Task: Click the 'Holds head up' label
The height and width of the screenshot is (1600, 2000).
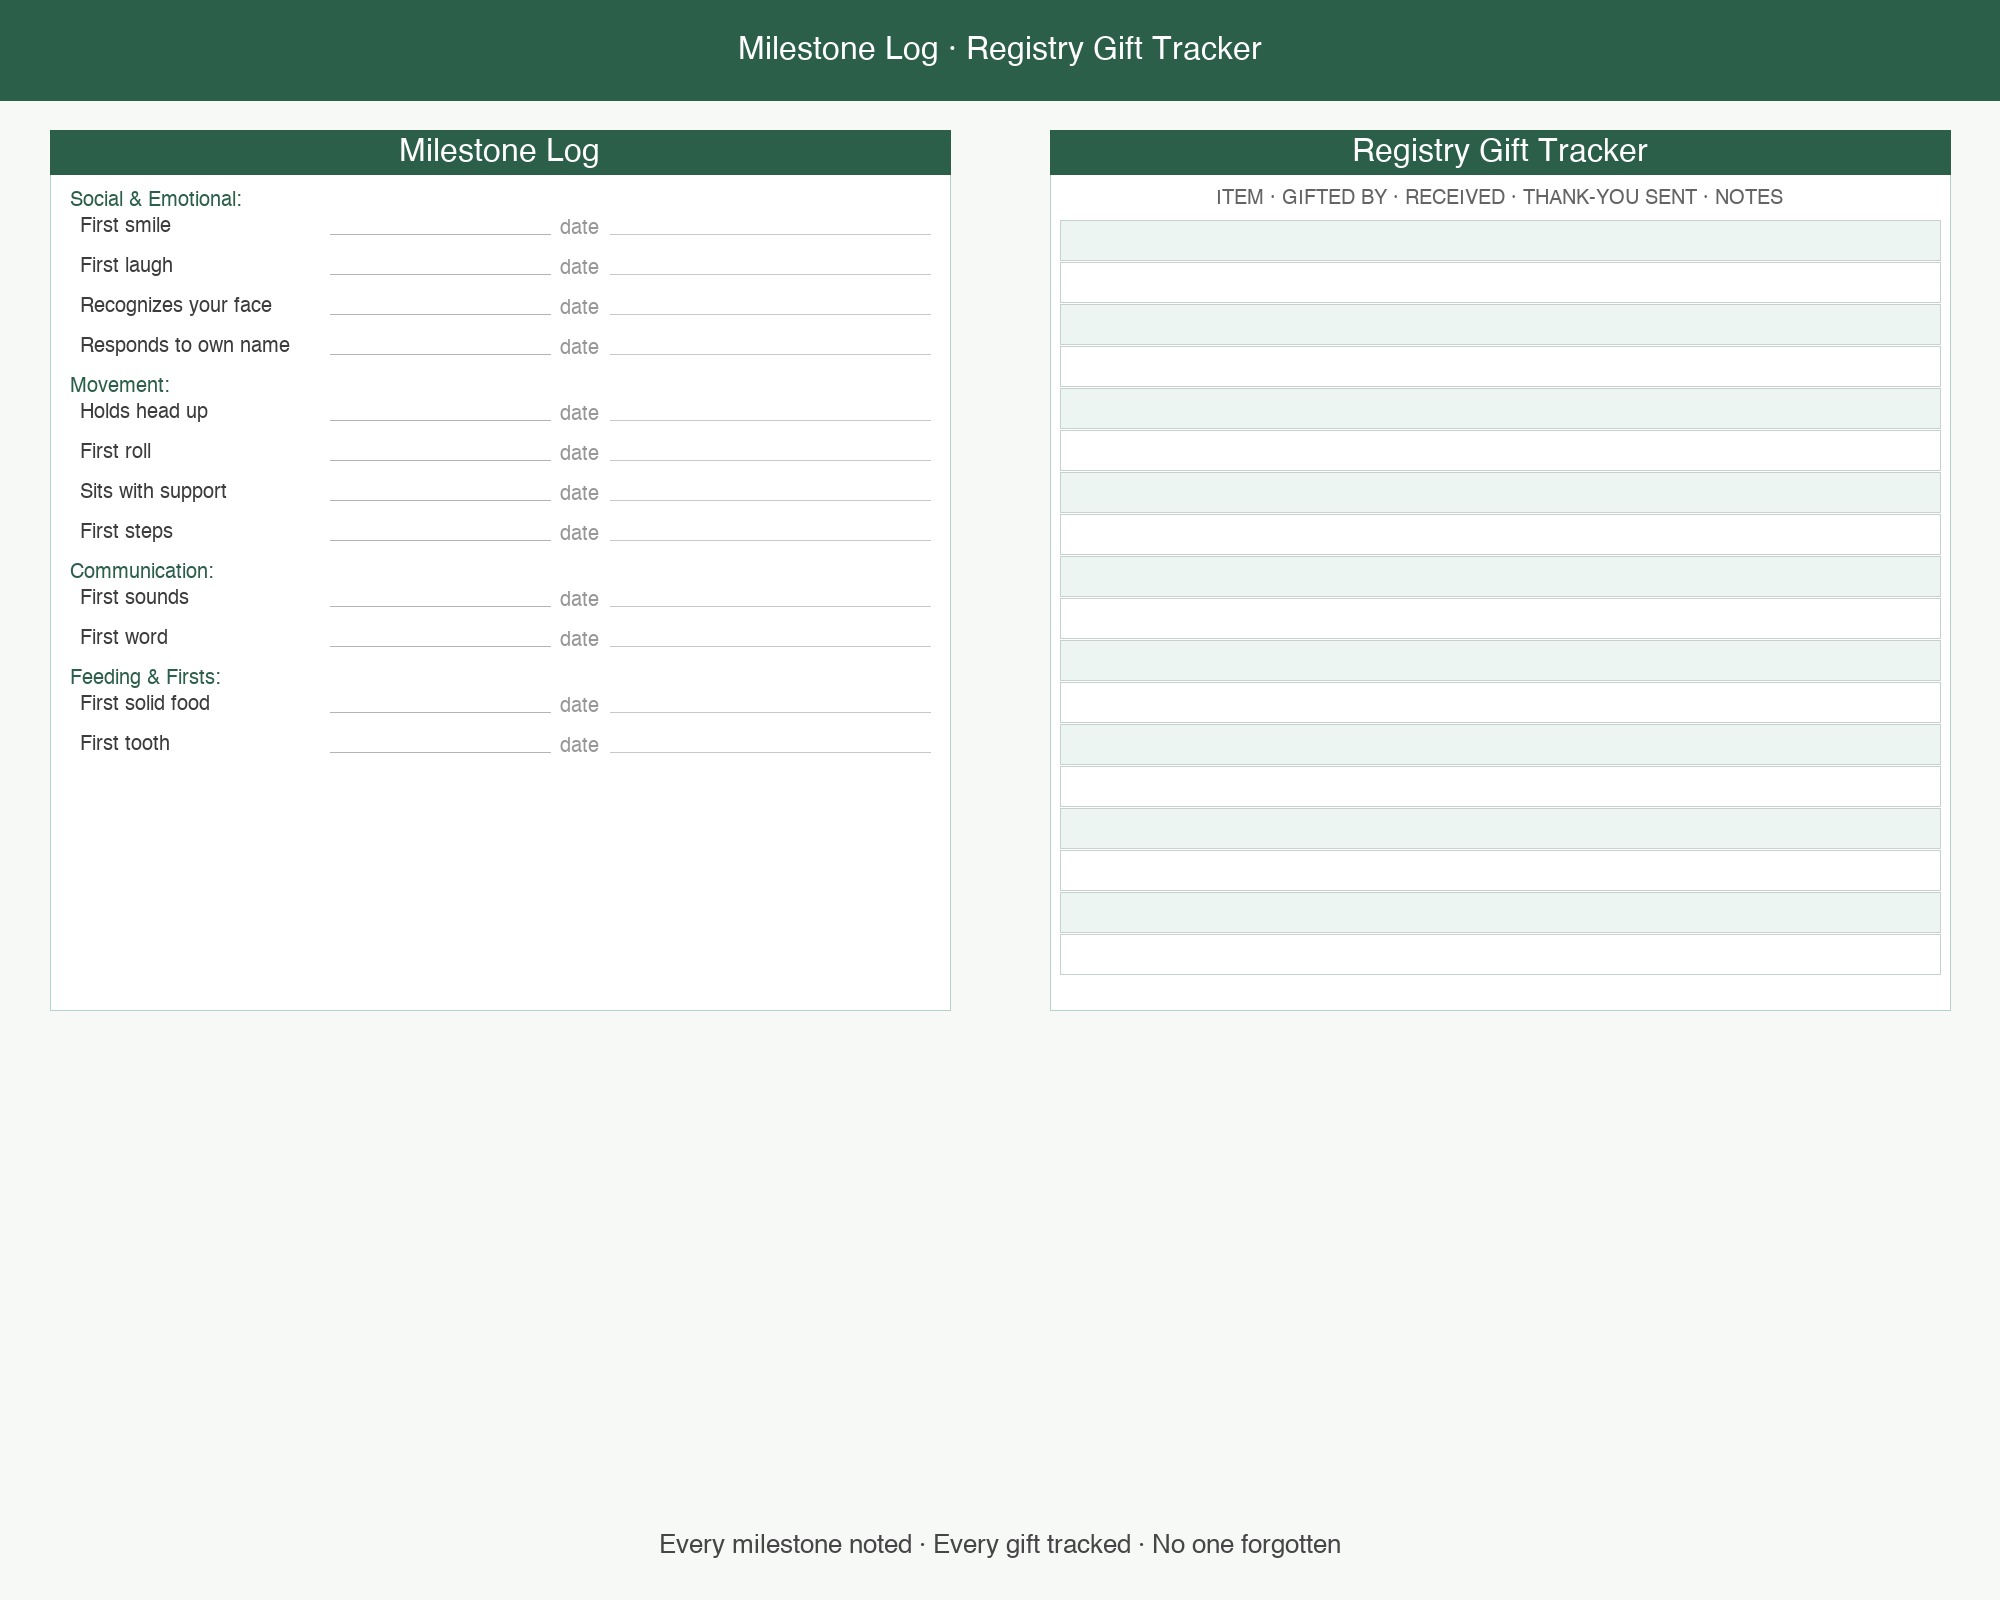Action: pyautogui.click(x=144, y=412)
